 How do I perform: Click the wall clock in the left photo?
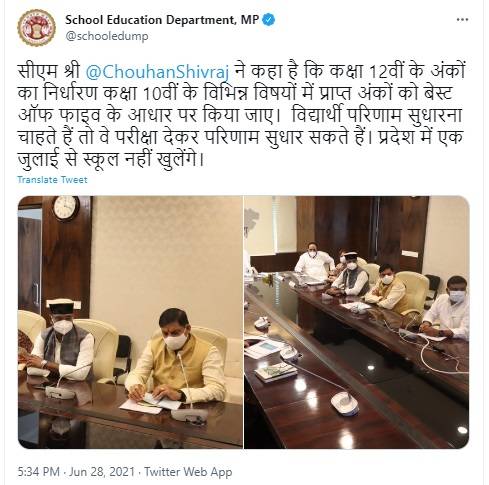point(66,208)
